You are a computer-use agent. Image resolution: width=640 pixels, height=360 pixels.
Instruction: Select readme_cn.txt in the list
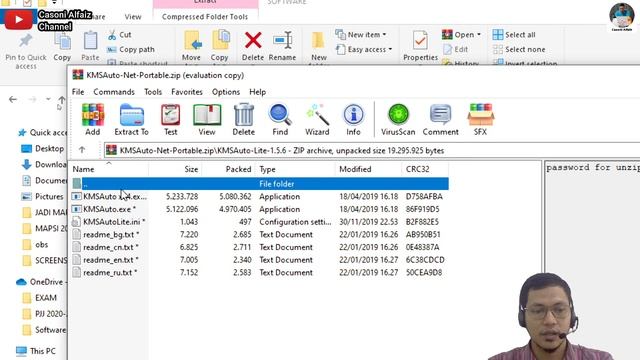coord(260,247)
